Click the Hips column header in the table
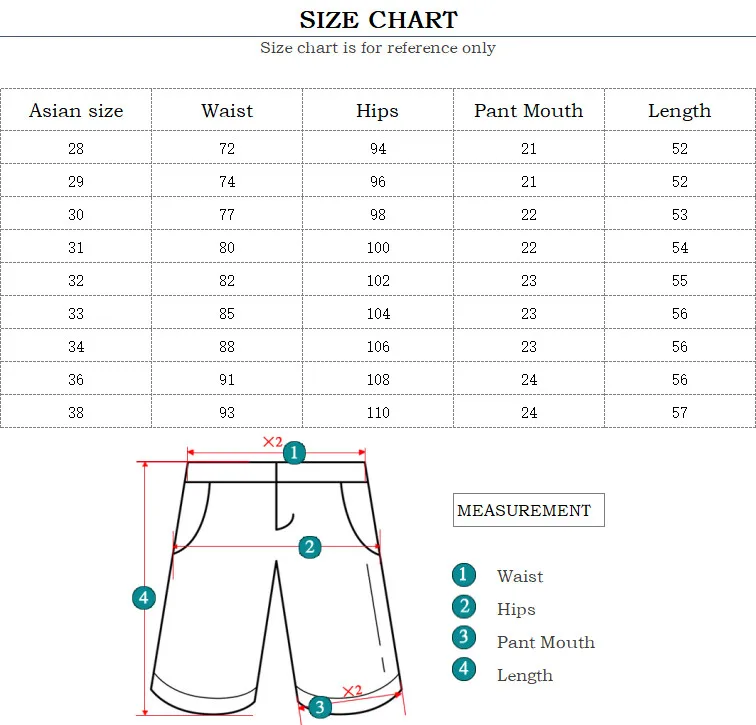 pos(377,111)
